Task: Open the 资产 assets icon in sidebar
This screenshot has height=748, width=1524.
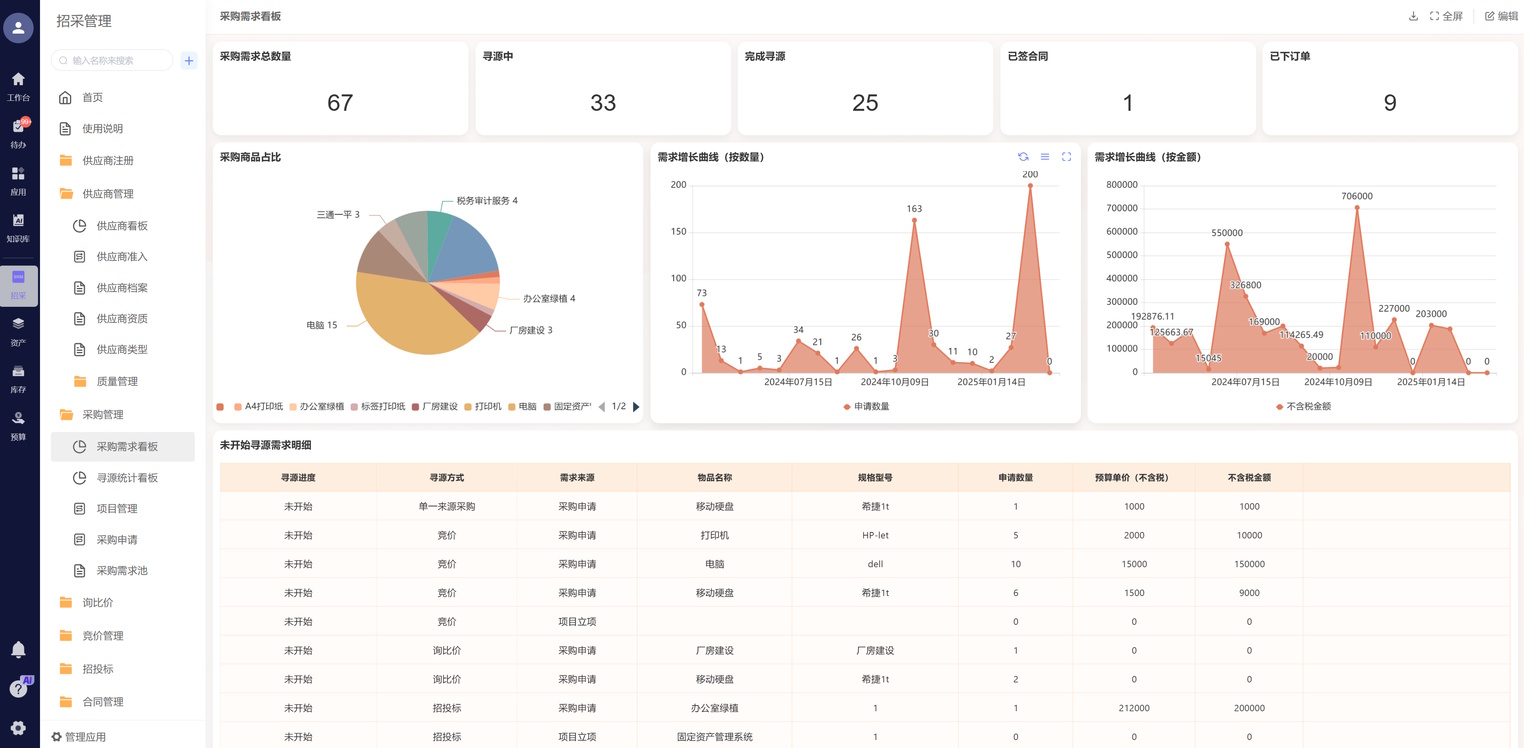Action: coord(18,331)
